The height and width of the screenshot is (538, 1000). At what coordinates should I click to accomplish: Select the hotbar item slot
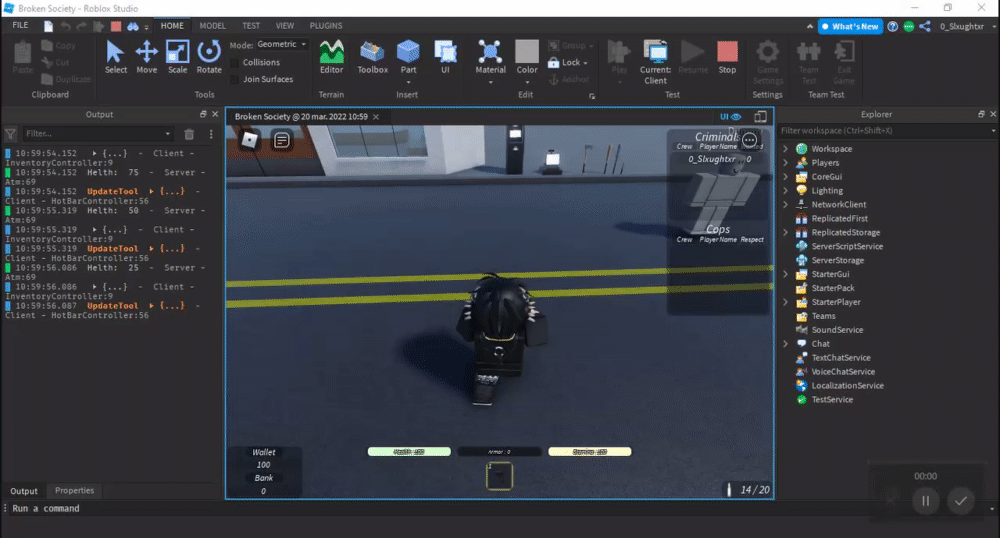[x=499, y=476]
